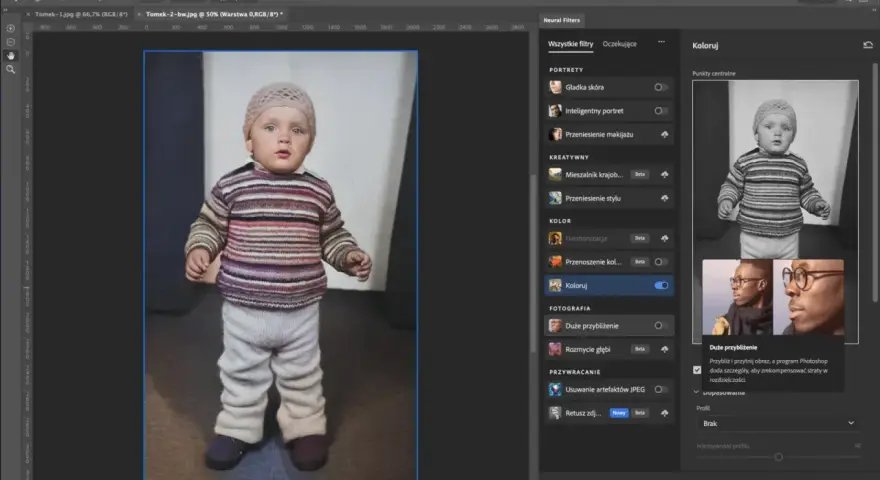This screenshot has height=480, width=880.
Task: Open the Wszystkie filtry tab
Action: pyautogui.click(x=570, y=44)
